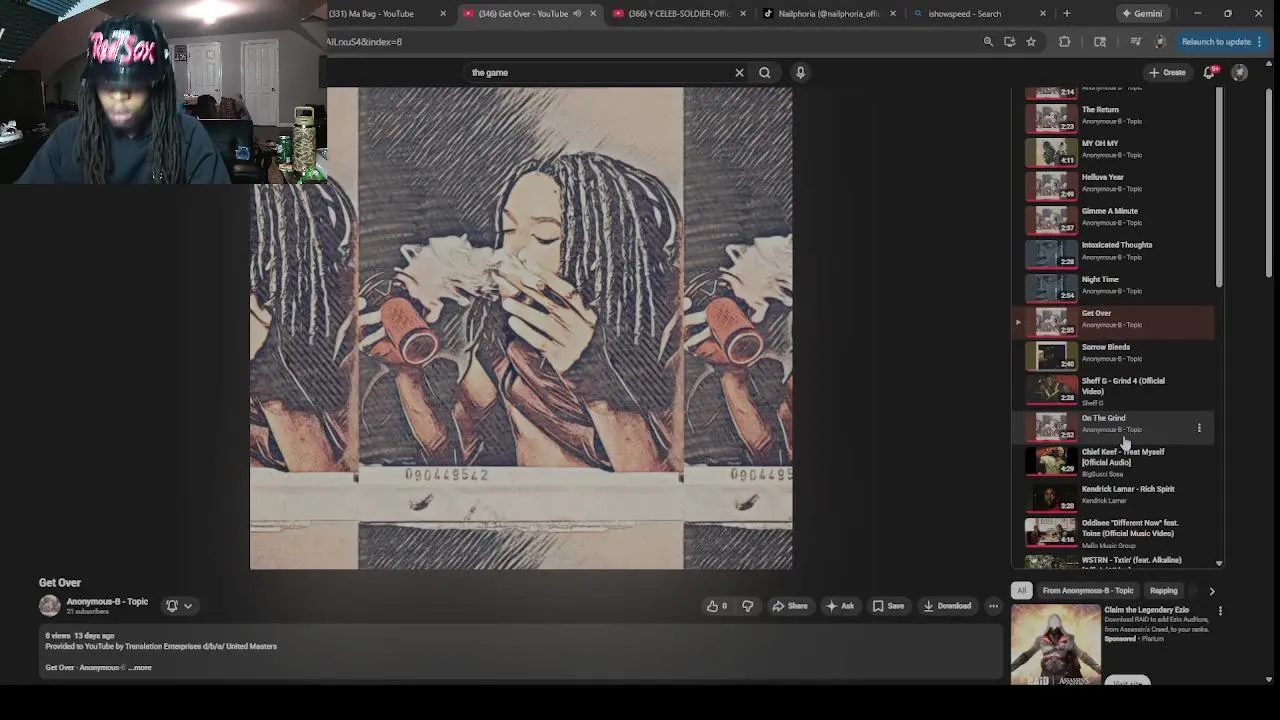Click the Ask button under the video
Viewport: 1280px width, 720px height.
pyautogui.click(x=839, y=606)
